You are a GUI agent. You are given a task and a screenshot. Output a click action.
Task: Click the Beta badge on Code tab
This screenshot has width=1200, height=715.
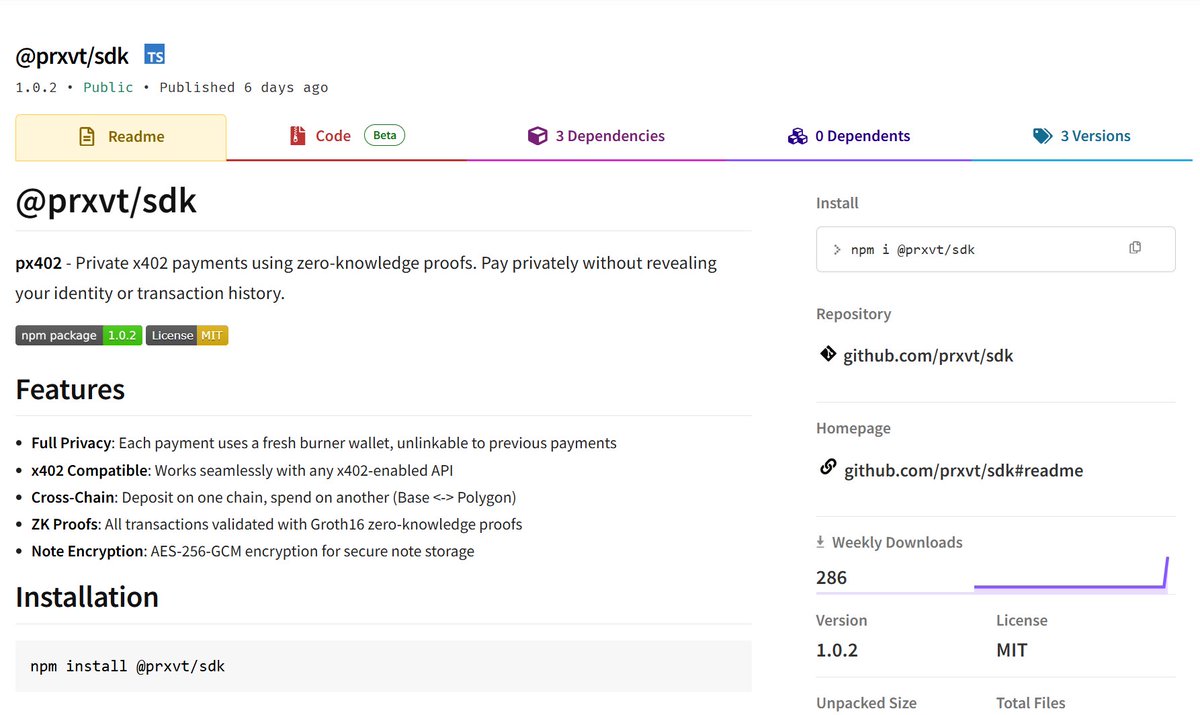[385, 135]
